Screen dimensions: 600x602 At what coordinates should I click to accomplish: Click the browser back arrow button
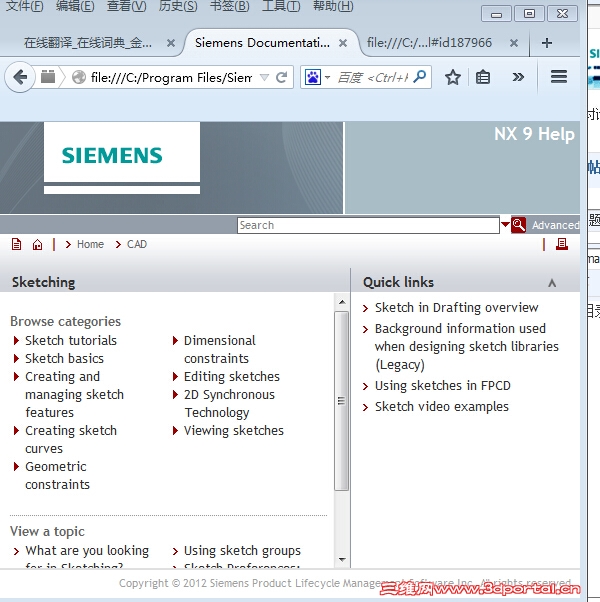pos(20,77)
